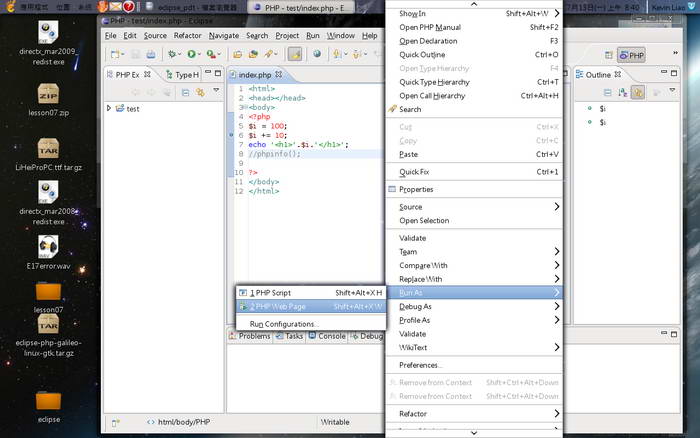Choose Run Configurations... in submenu
The height and width of the screenshot is (438, 700).
[x=284, y=324]
